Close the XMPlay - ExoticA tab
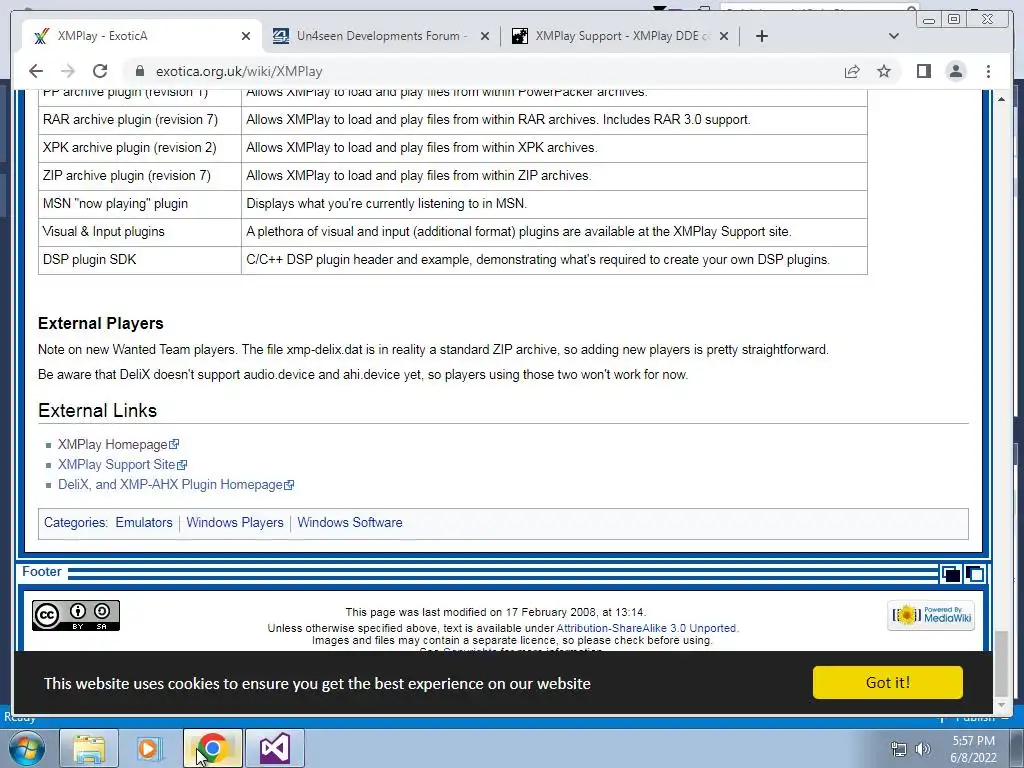Viewport: 1024px width, 768px height. (246, 36)
